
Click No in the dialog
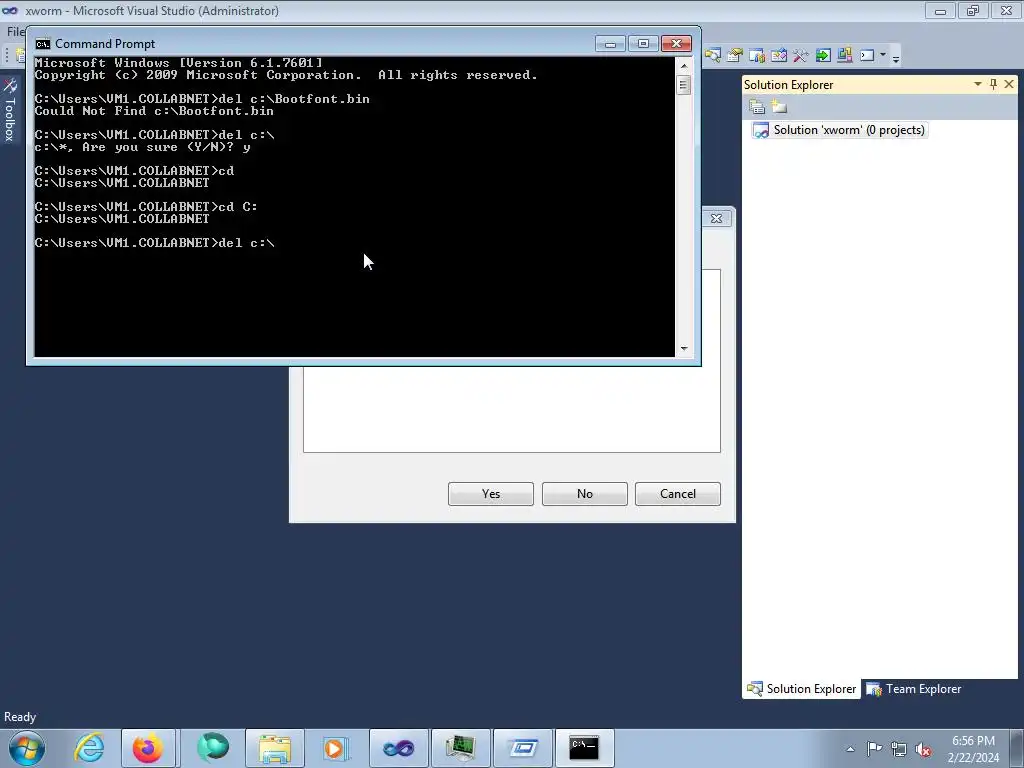click(x=584, y=494)
